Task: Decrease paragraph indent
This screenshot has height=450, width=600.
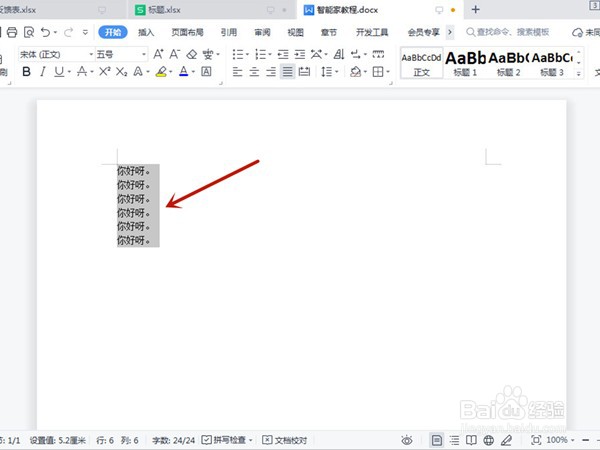Action: point(283,54)
